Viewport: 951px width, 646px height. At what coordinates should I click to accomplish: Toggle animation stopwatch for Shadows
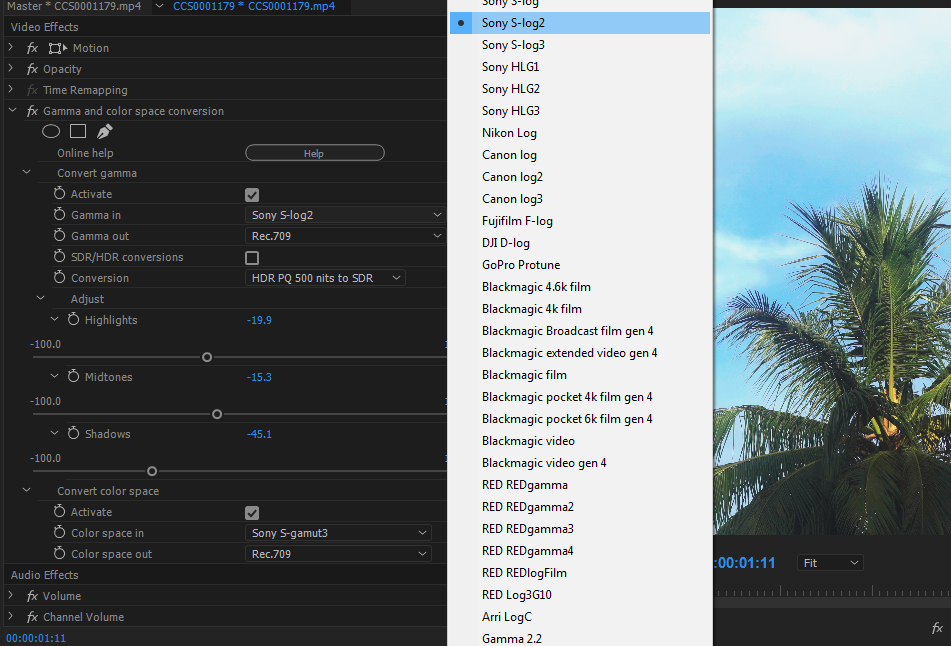click(x=73, y=433)
